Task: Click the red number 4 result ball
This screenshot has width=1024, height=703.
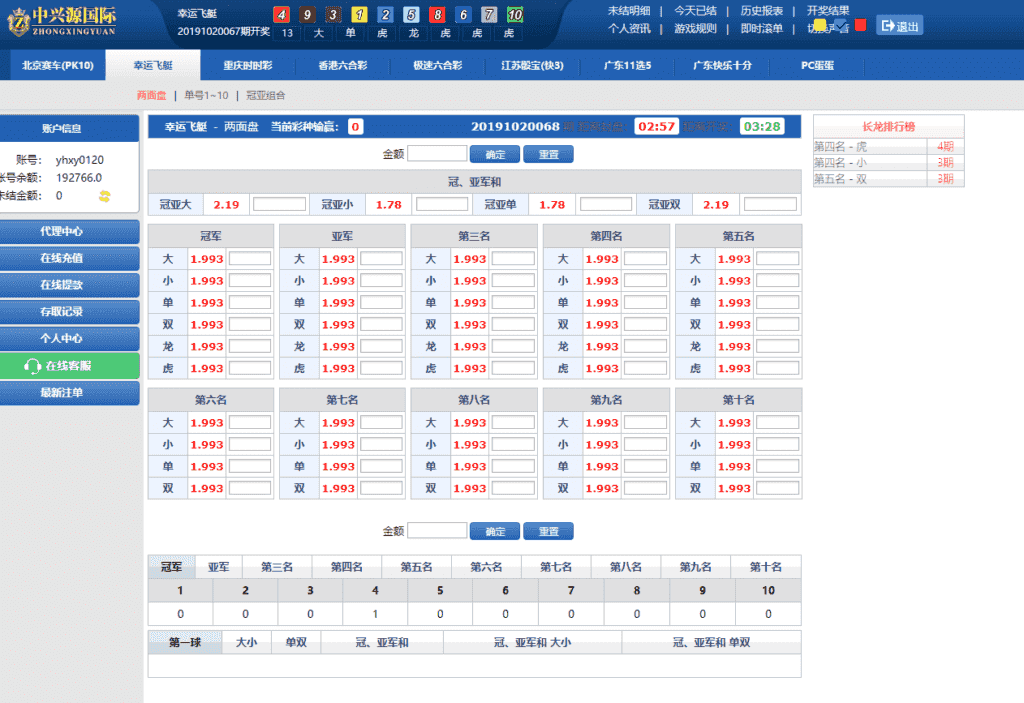Action: point(282,15)
